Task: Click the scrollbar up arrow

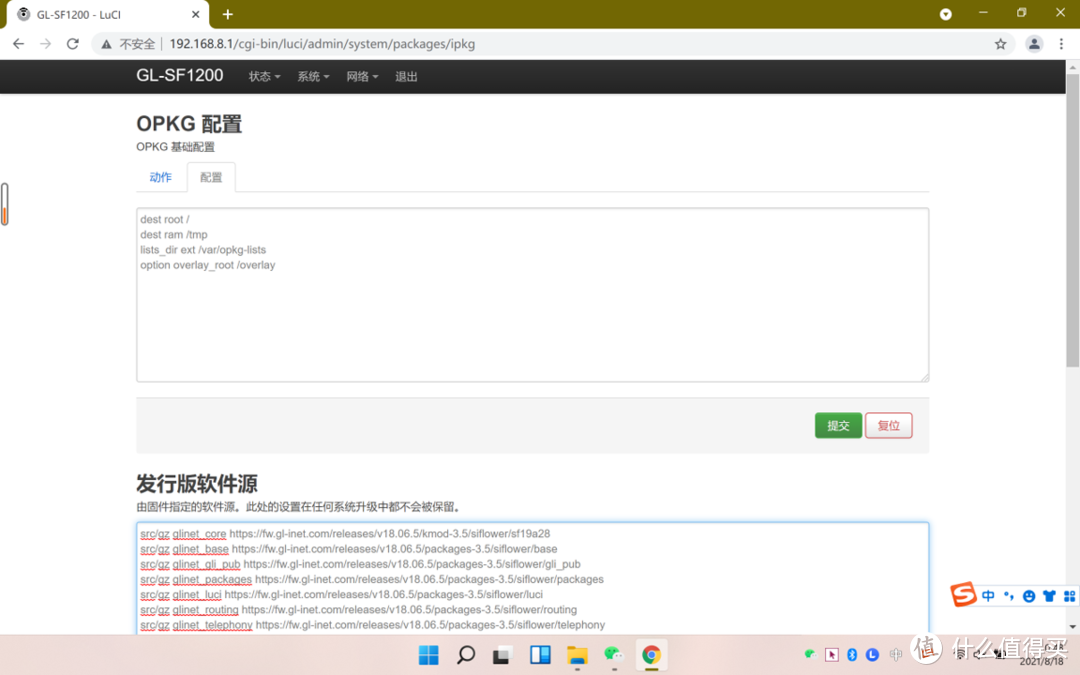Action: 1072,67
